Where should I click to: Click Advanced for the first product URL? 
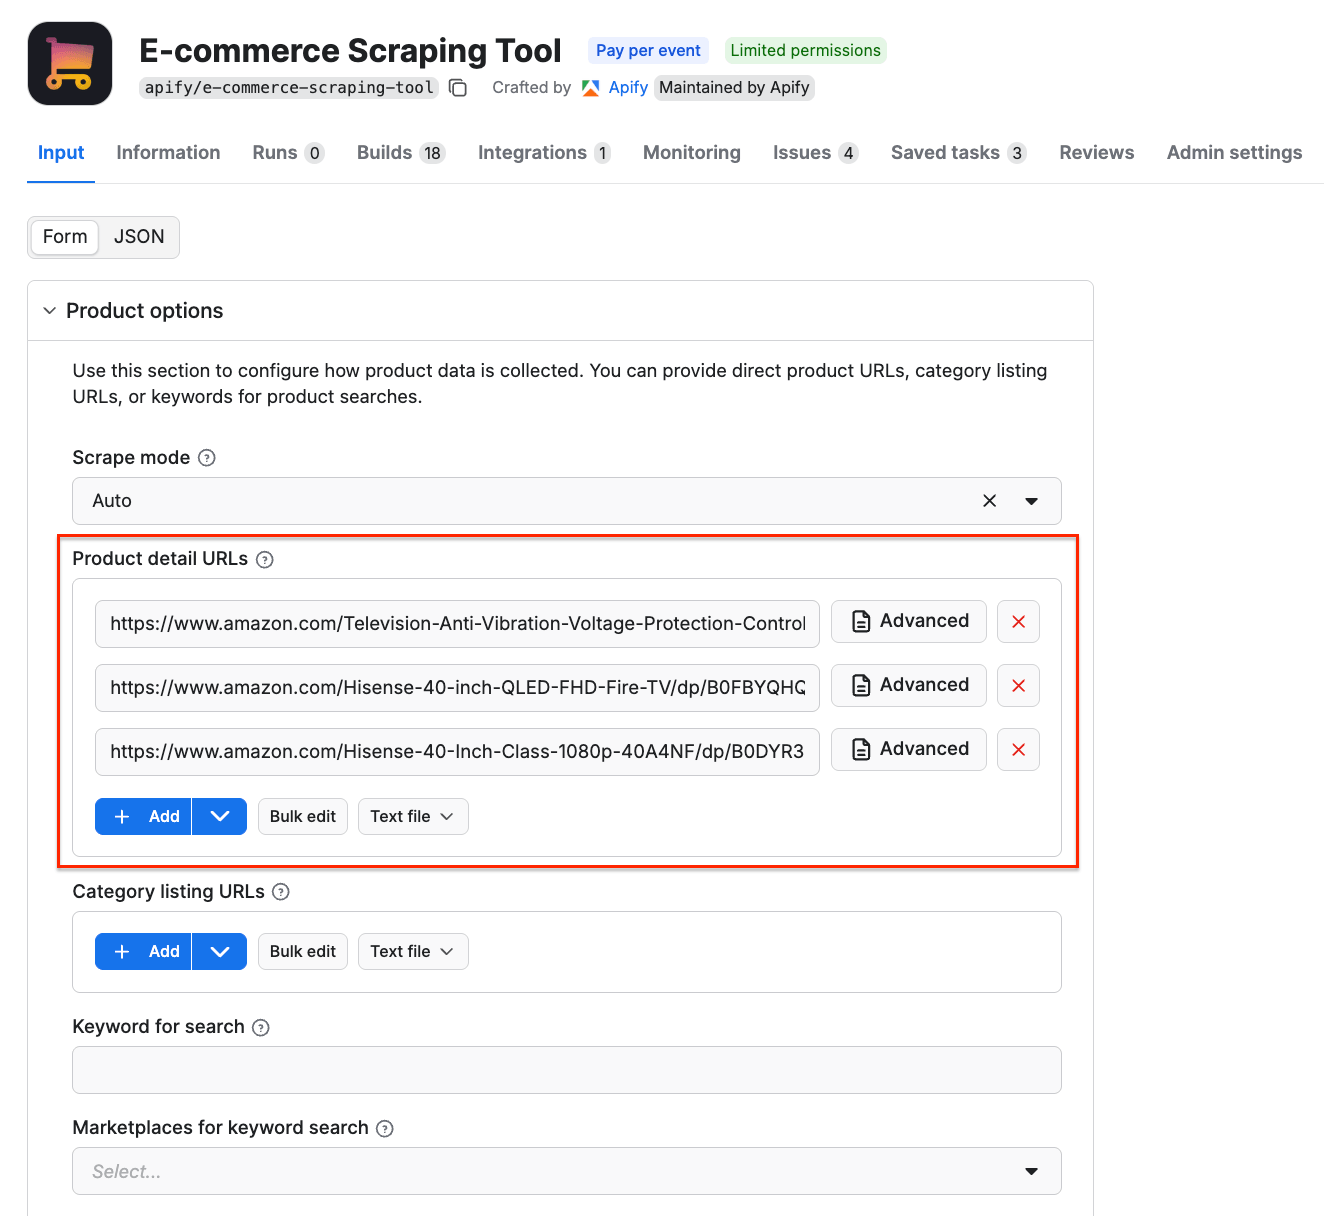click(908, 621)
